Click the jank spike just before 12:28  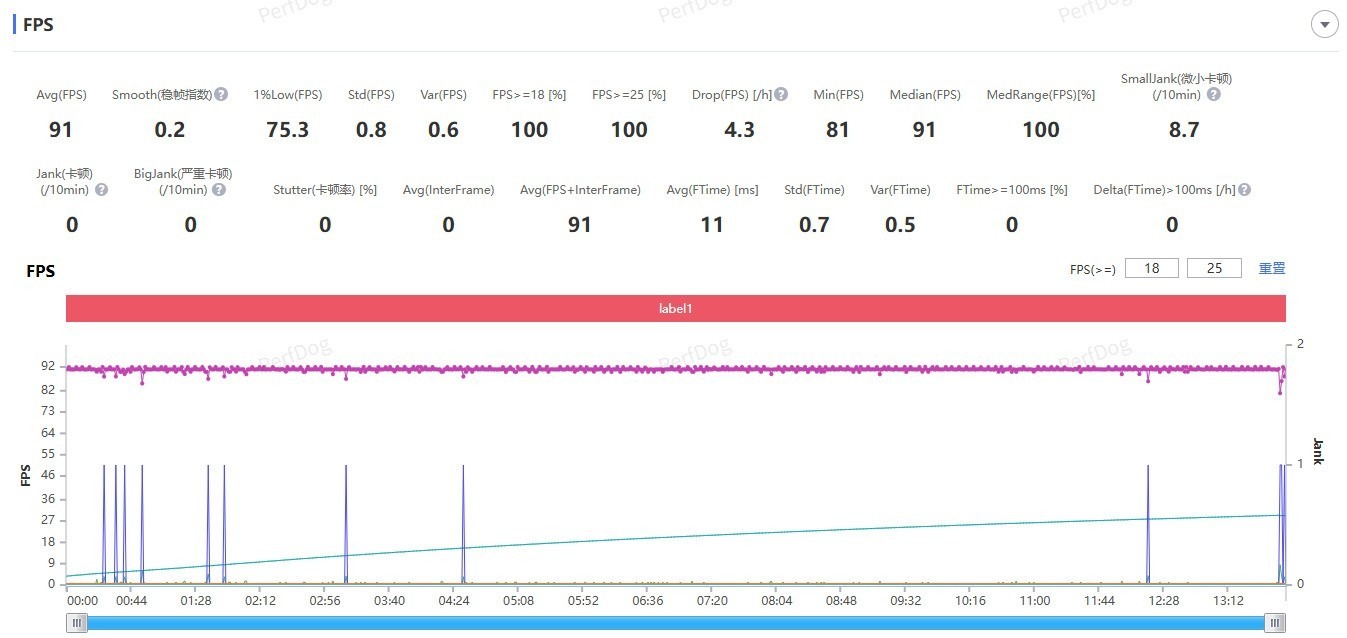1148,520
